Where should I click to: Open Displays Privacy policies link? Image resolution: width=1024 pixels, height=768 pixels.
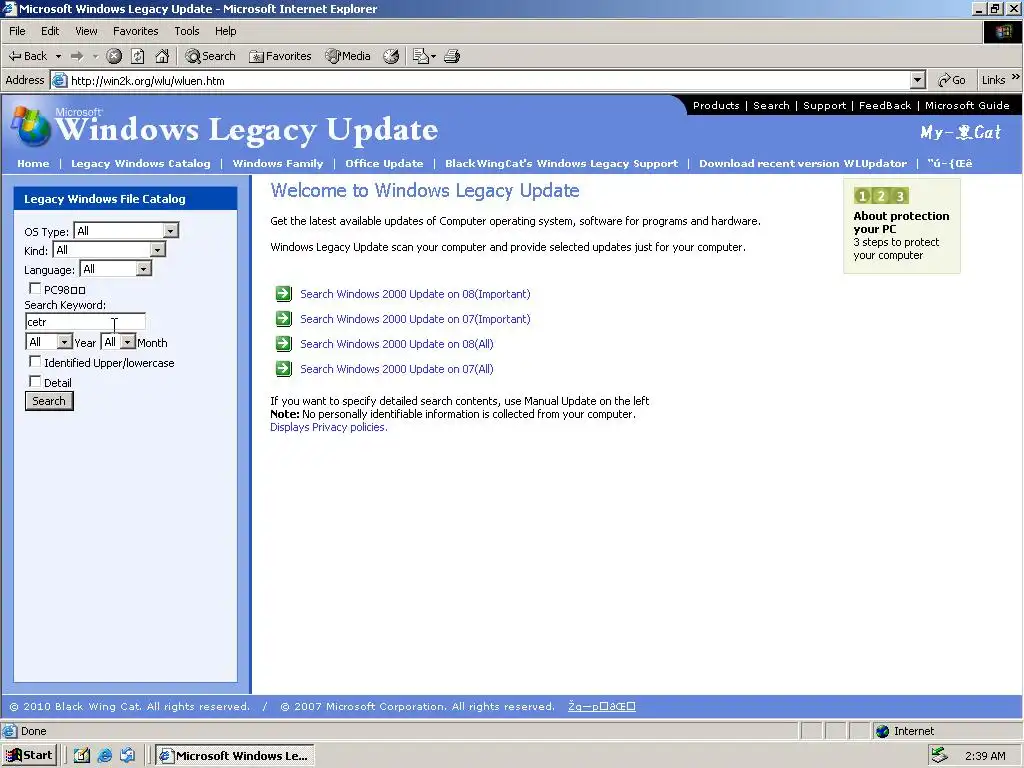tap(328, 427)
